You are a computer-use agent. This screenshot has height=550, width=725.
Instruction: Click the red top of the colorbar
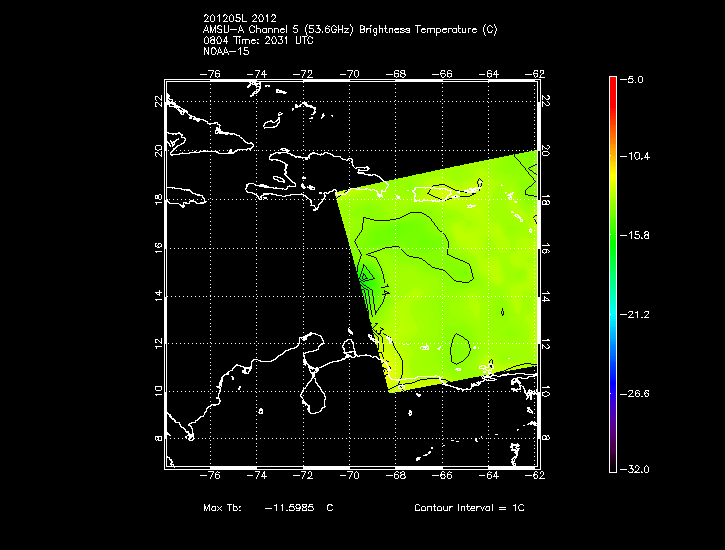click(x=612, y=82)
